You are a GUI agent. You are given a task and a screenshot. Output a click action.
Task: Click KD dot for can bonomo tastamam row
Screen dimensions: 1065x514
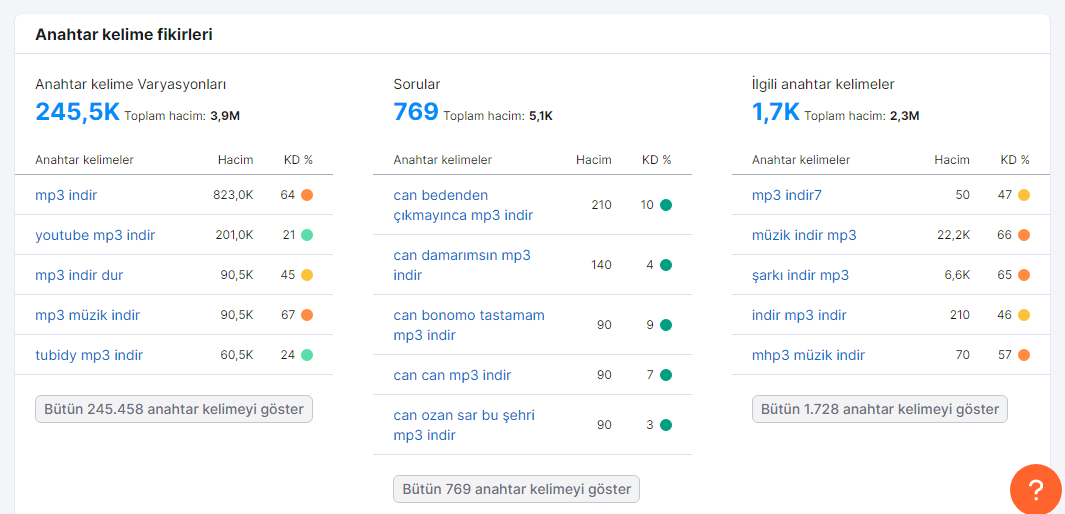coord(666,325)
